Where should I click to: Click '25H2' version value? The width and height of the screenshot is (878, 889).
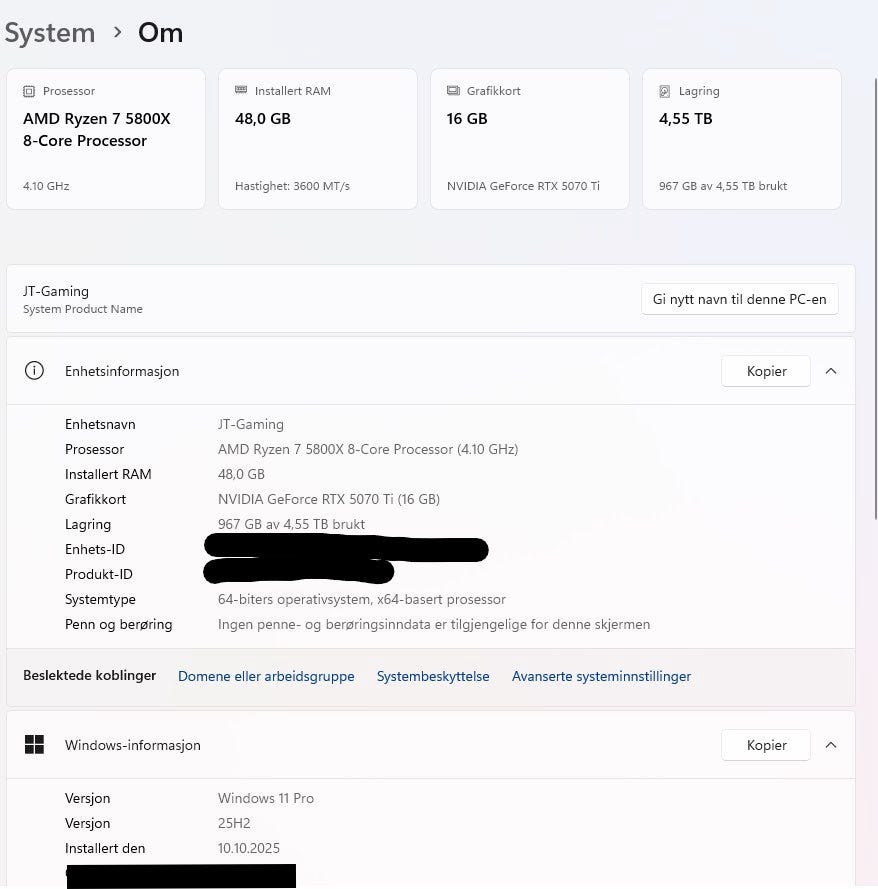point(234,823)
